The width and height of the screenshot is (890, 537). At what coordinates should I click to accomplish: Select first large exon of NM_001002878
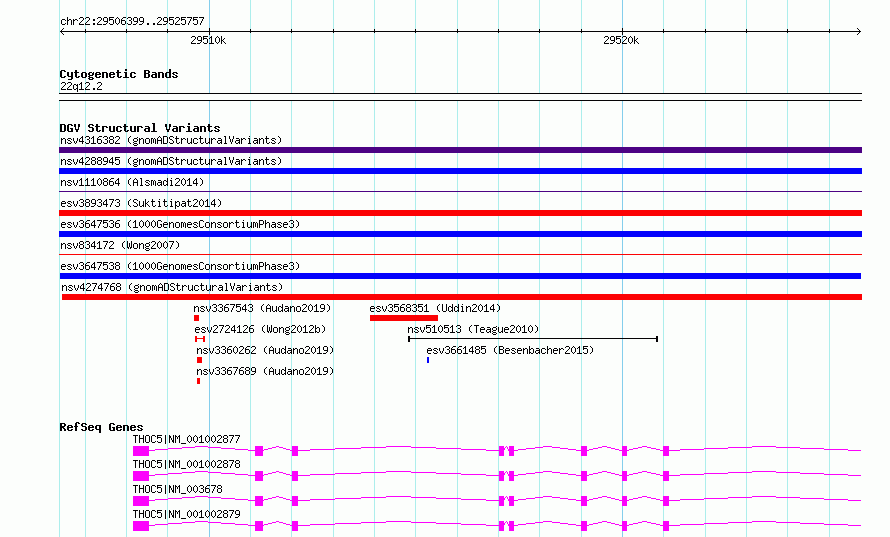pos(141,476)
